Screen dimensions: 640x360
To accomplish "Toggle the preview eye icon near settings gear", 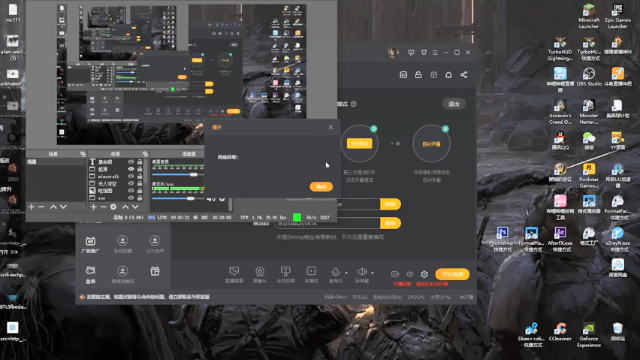I will 410,274.
